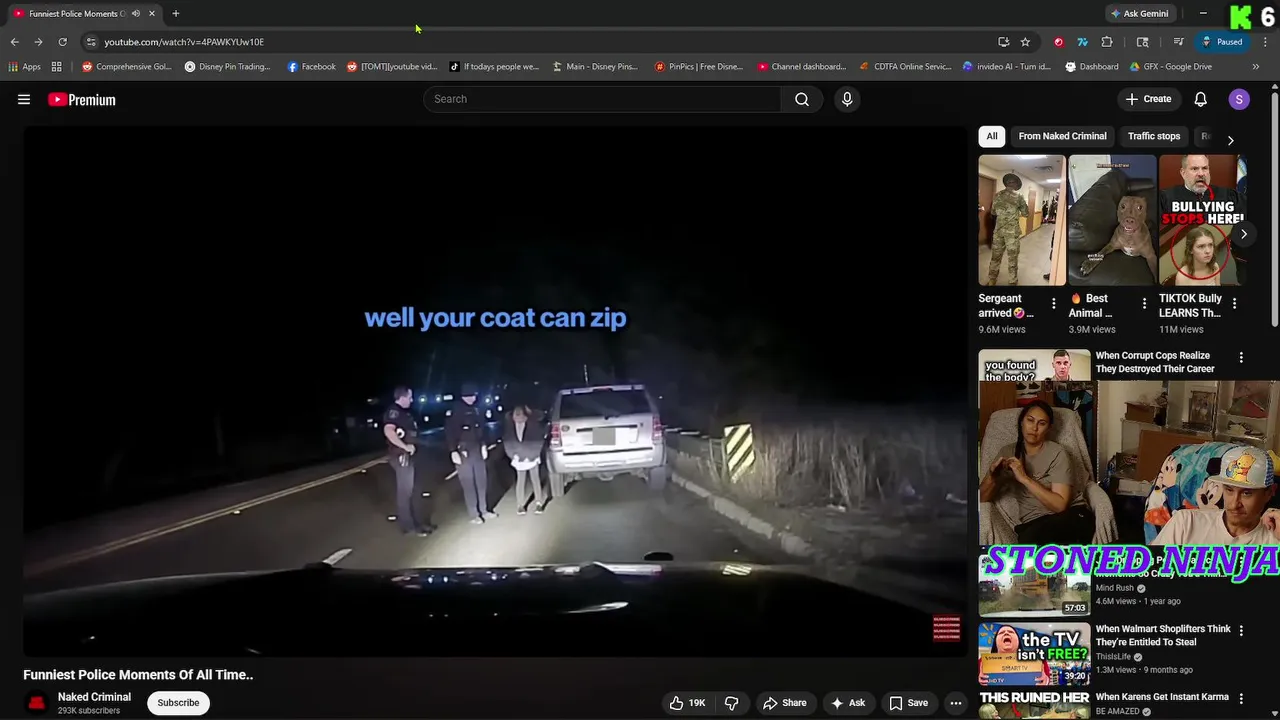Open the blue 7tv extension icon
Image resolution: width=1280 pixels, height=720 pixels.
point(1082,42)
